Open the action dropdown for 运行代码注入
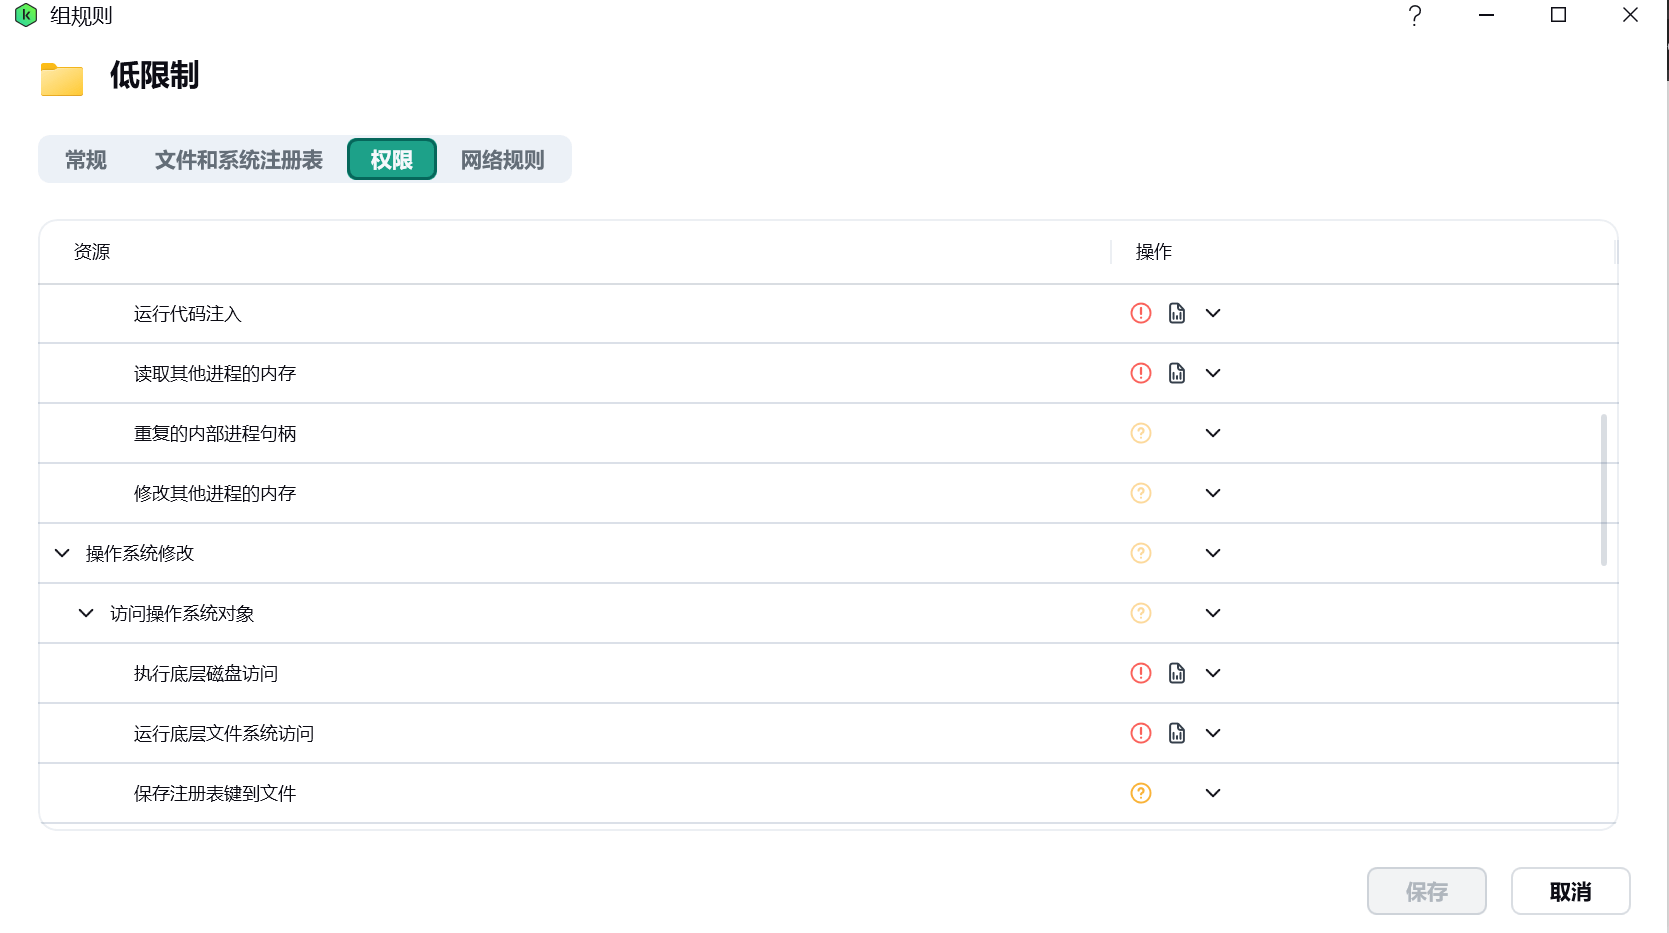 click(1213, 313)
